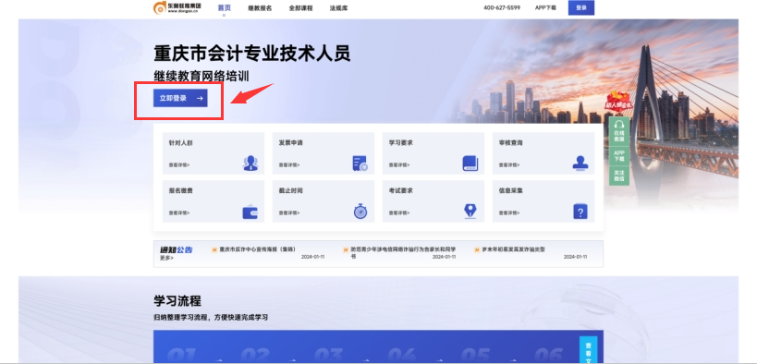
Task: Click the question mark icon in 信息采集 card
Action: 580,211
